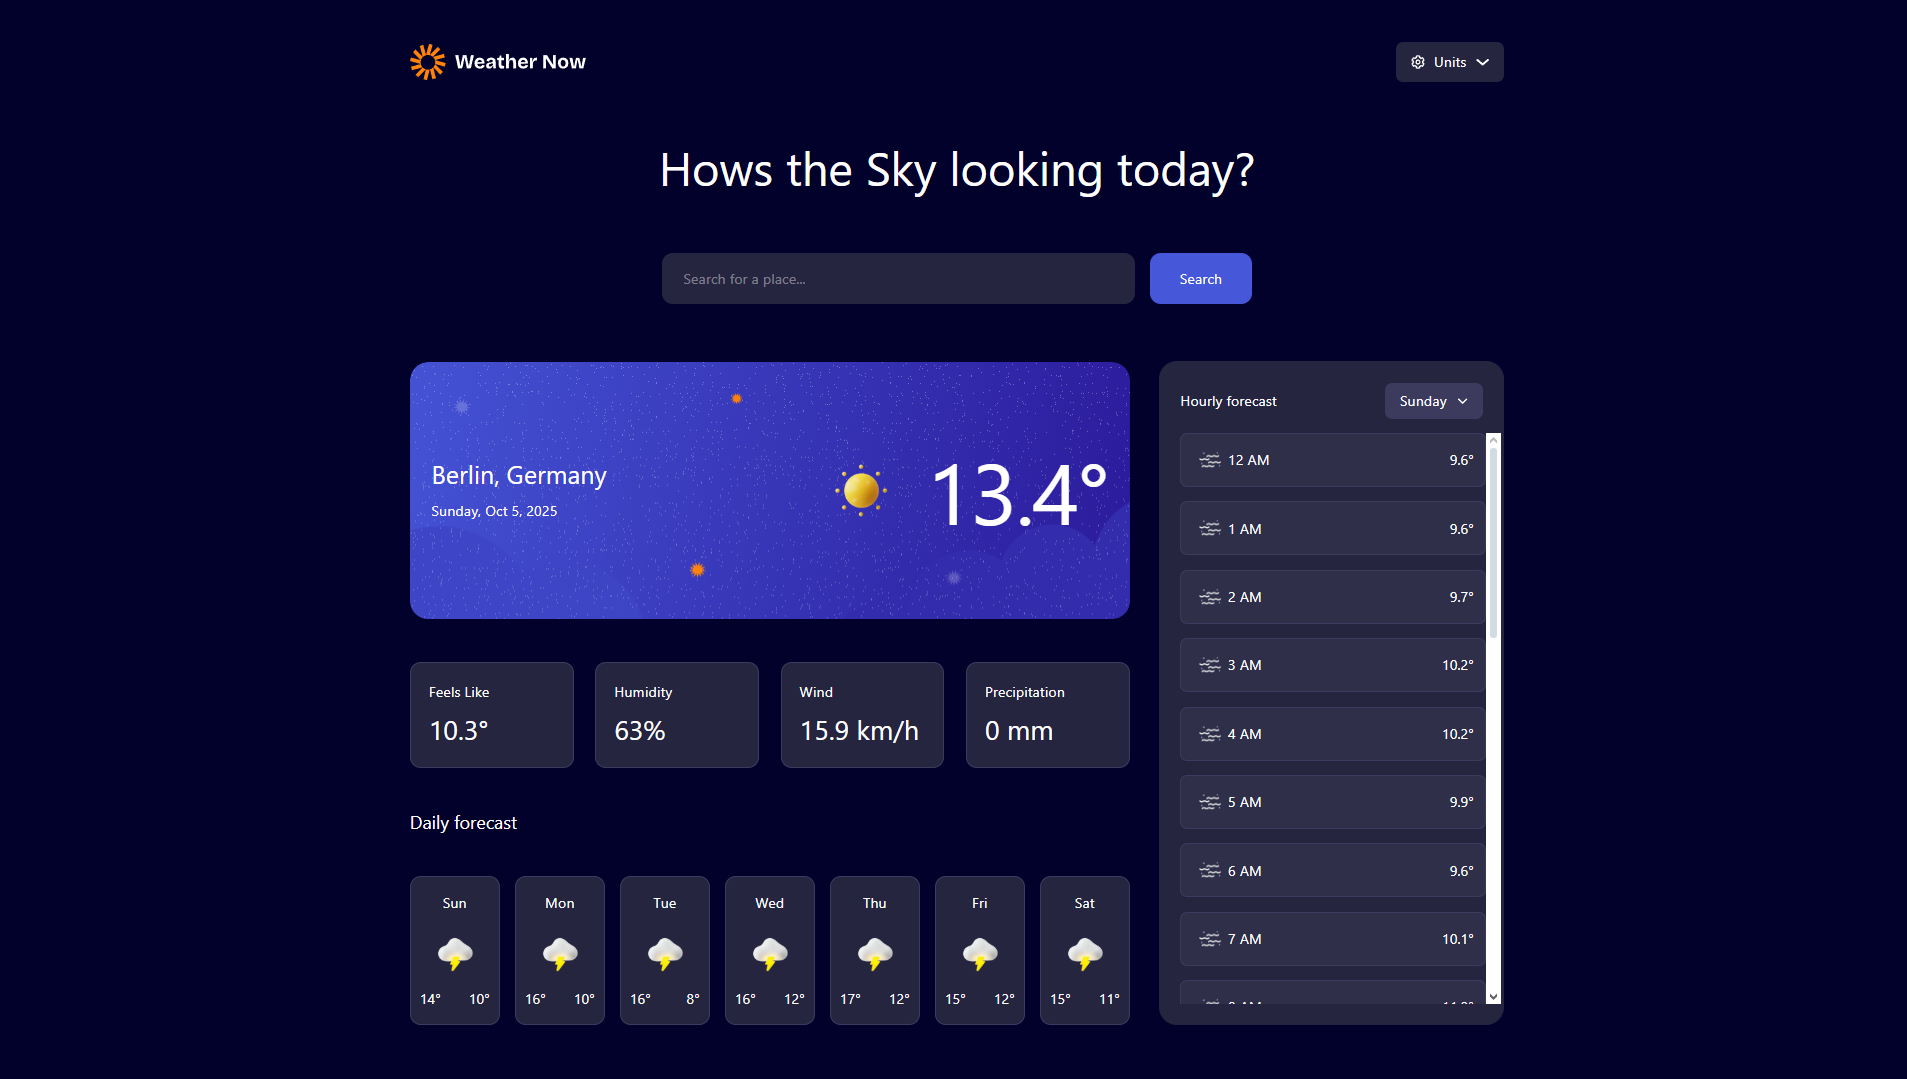This screenshot has height=1079, width=1907.
Task: Click the Weather Now title text
Action: pyautogui.click(x=520, y=62)
